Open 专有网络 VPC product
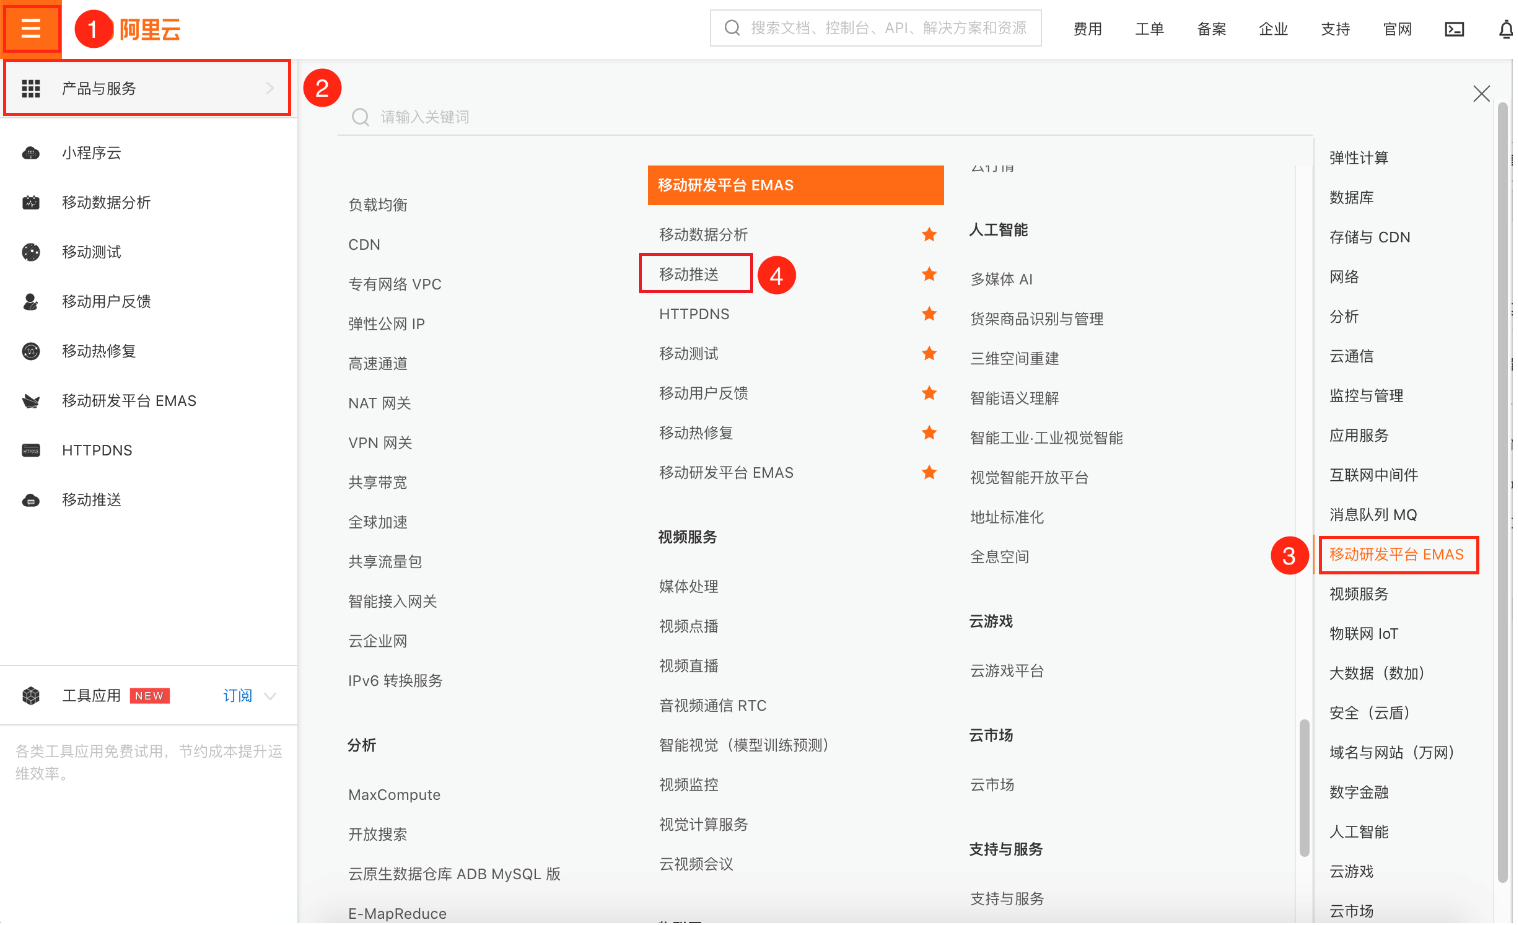 (x=395, y=284)
